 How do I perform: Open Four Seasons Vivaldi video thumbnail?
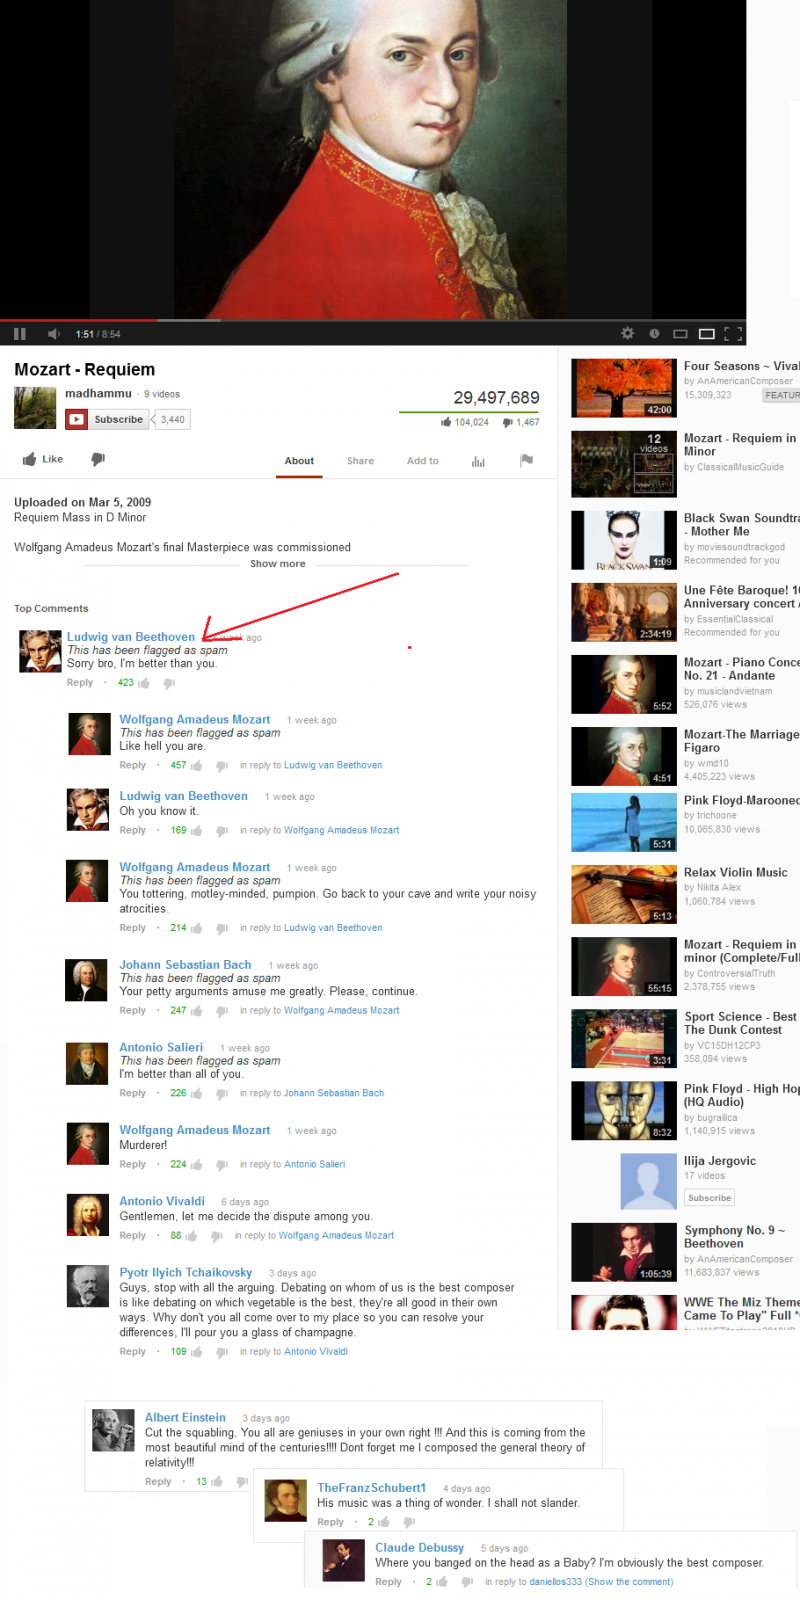[623, 388]
